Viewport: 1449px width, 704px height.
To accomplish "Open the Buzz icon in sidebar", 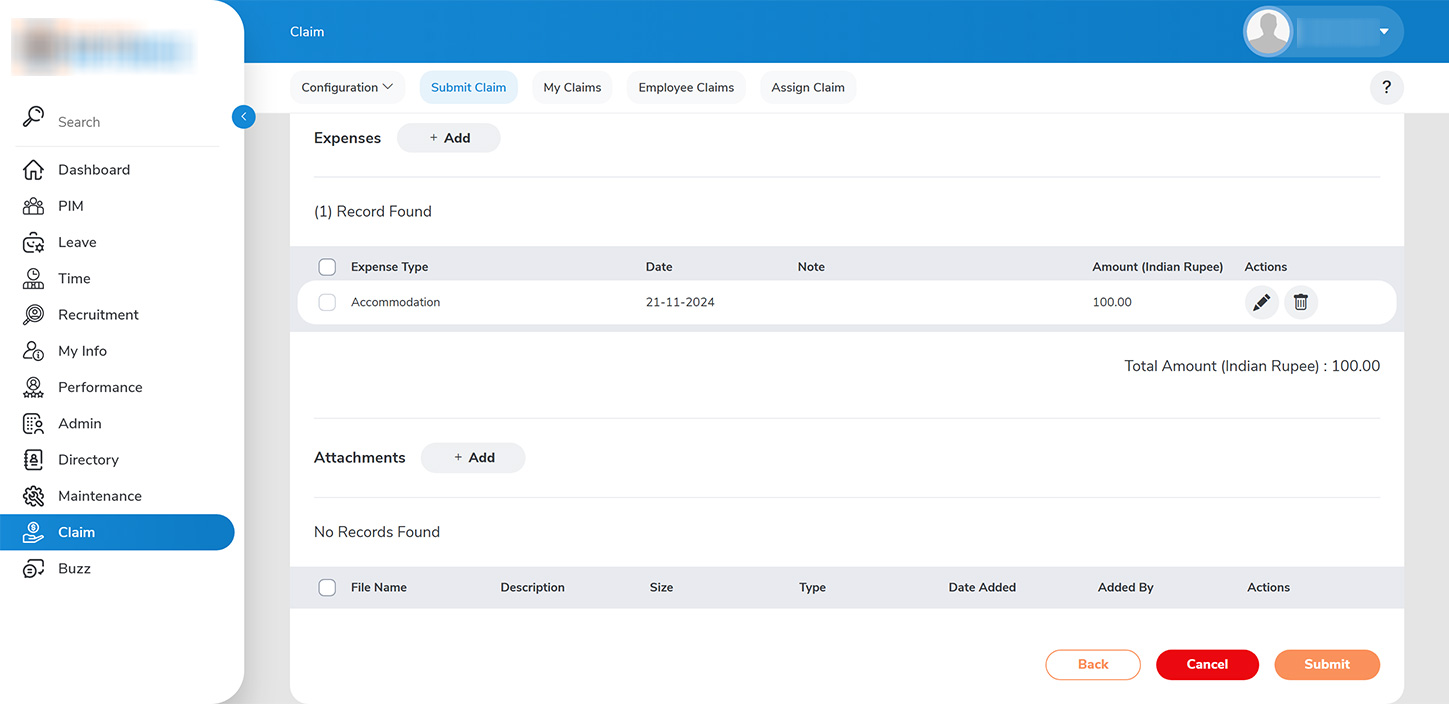I will [34, 569].
